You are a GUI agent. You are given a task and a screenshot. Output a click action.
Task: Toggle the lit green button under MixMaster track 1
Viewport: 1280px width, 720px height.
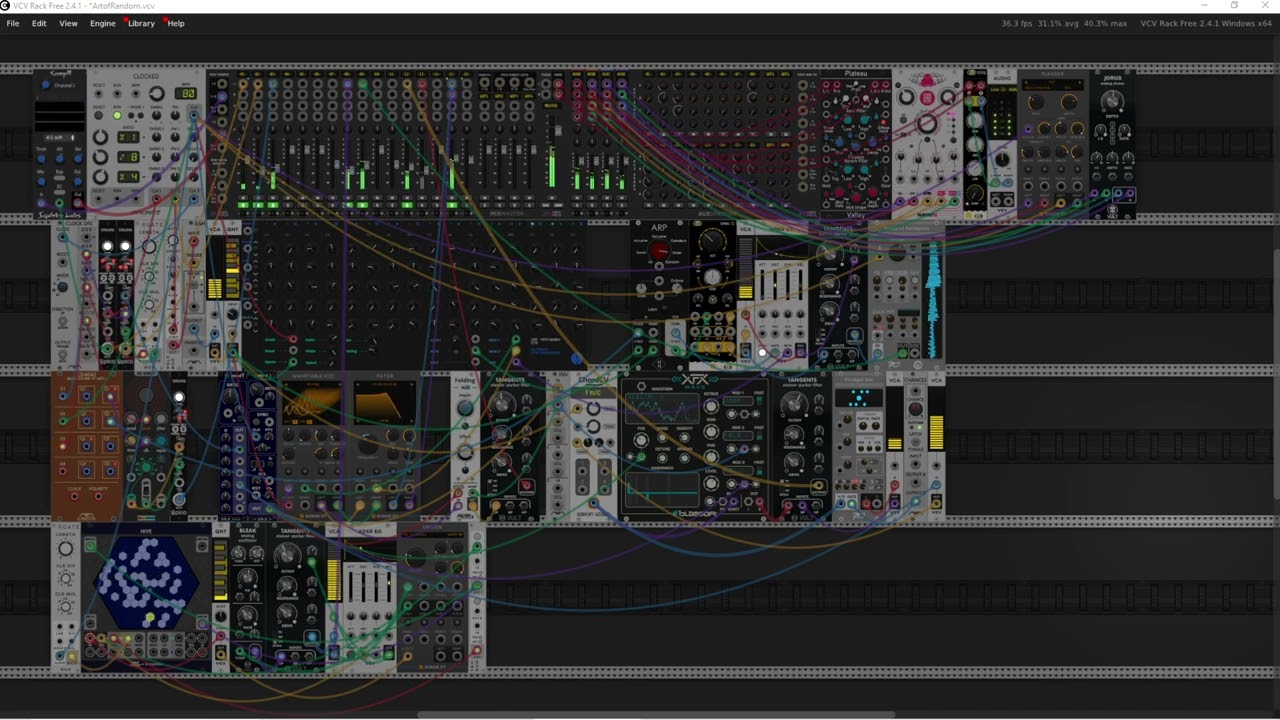click(x=243, y=205)
